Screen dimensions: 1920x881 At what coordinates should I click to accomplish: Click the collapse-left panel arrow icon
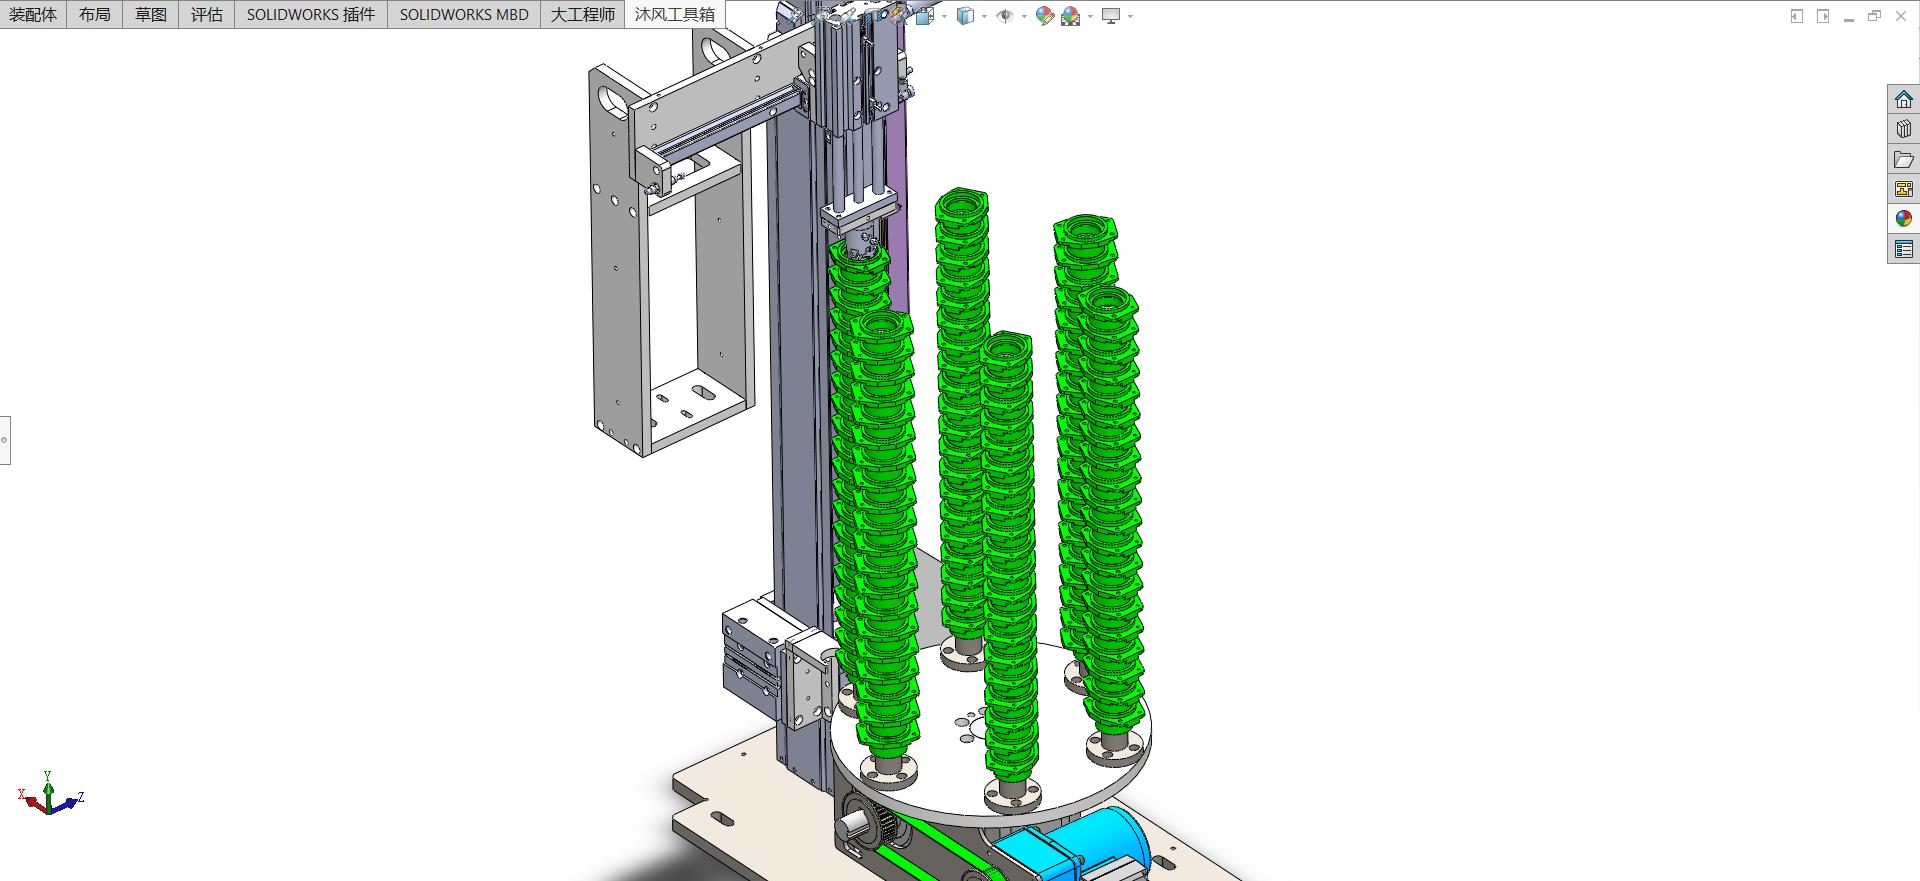1797,16
